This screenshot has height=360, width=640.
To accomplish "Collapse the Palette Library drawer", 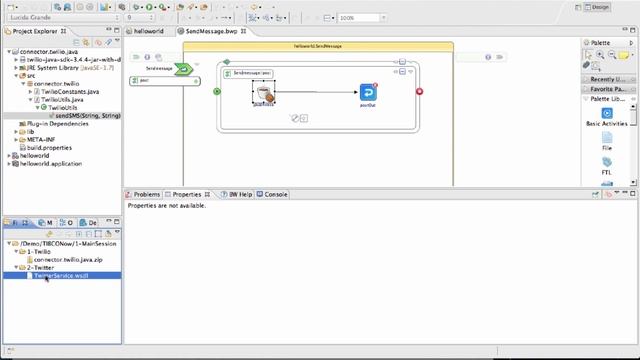I will [609, 99].
